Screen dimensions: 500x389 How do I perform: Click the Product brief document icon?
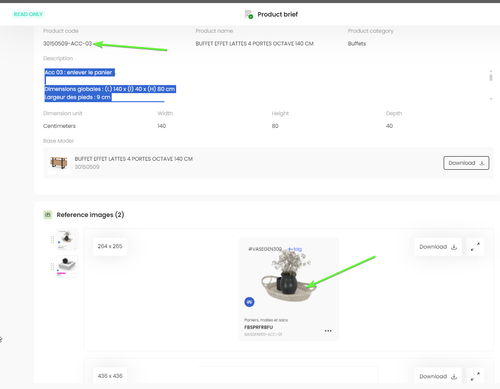[x=249, y=14]
